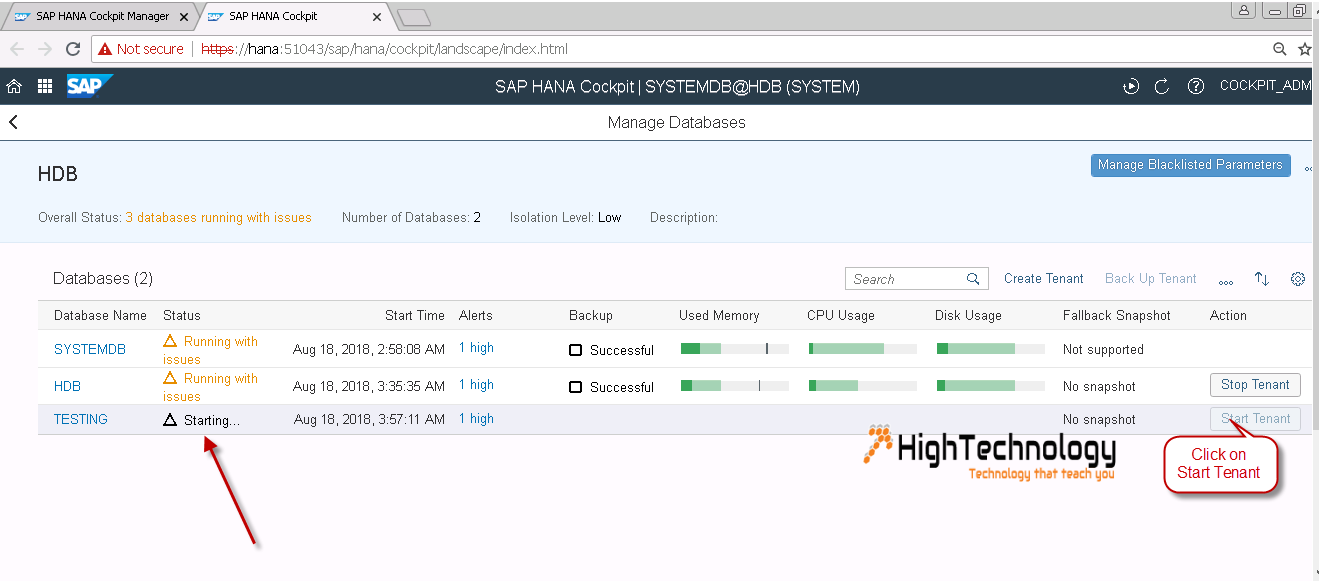Click the TESTING Starting status triangle
The image size is (1319, 581).
170,420
